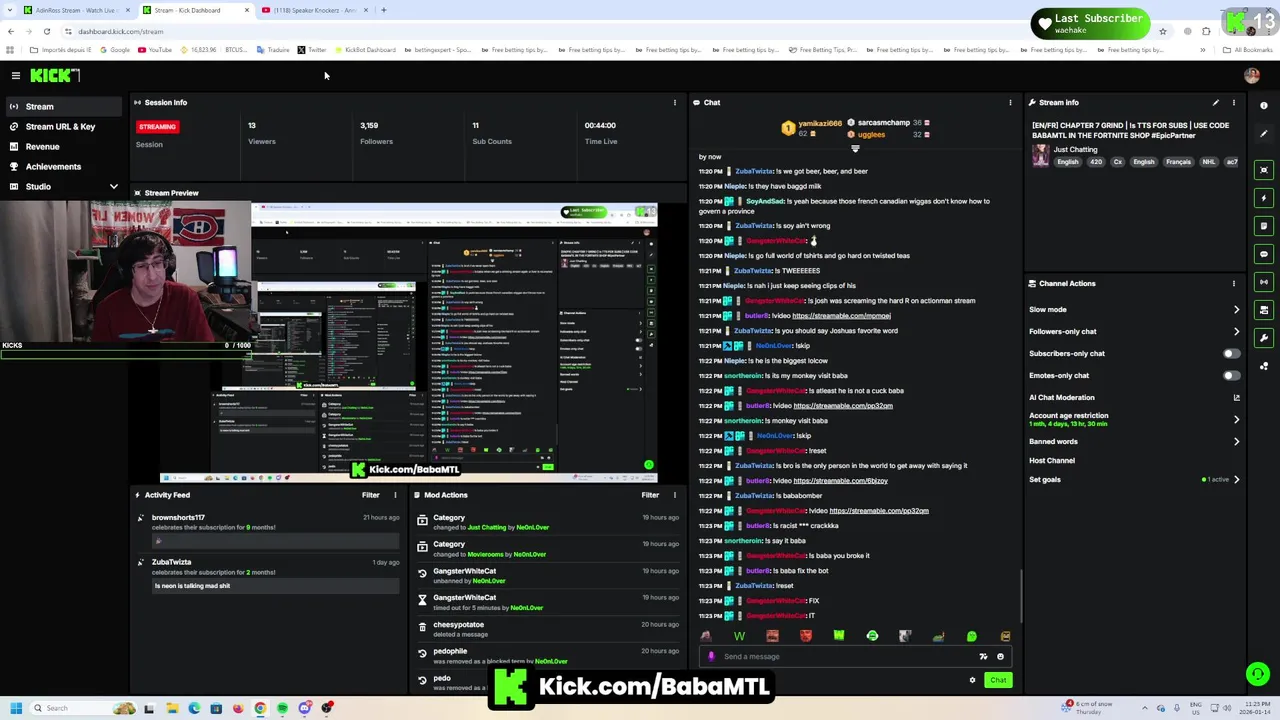This screenshot has width=1280, height=720.
Task: Click the chat bubble icon in right rail
Action: 1264,254
